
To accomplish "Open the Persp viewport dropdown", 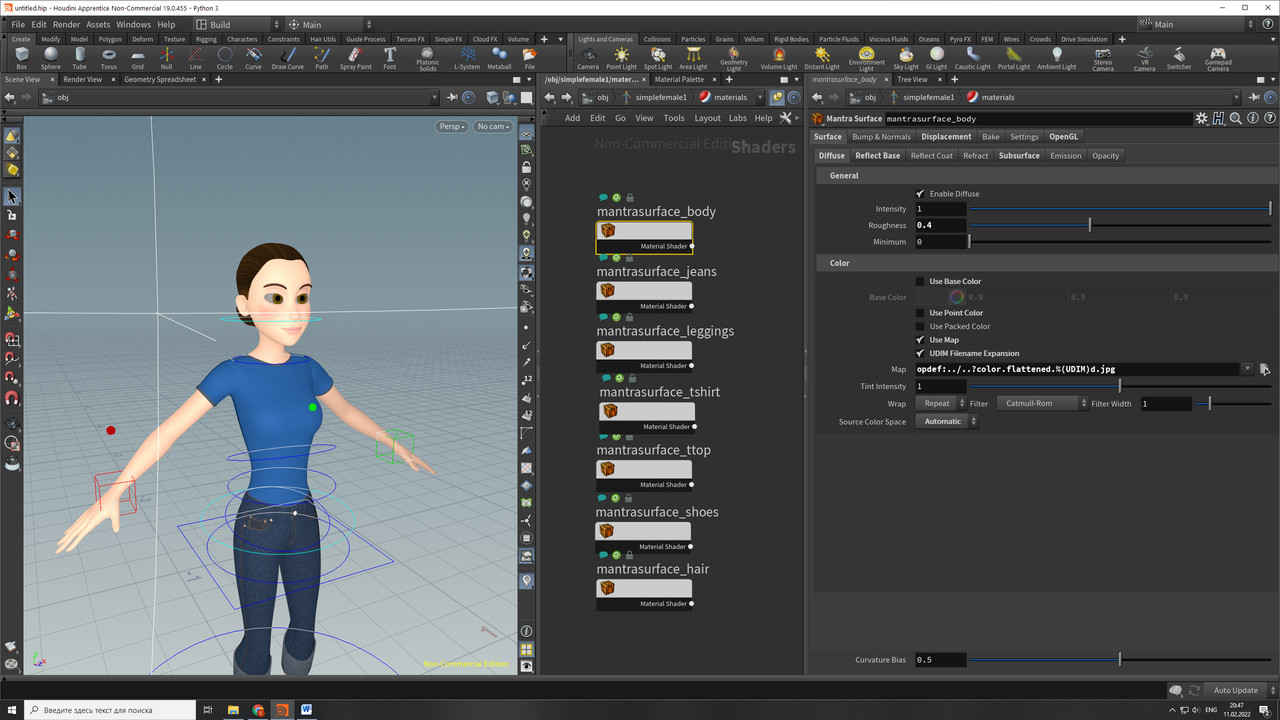I will click(x=452, y=127).
